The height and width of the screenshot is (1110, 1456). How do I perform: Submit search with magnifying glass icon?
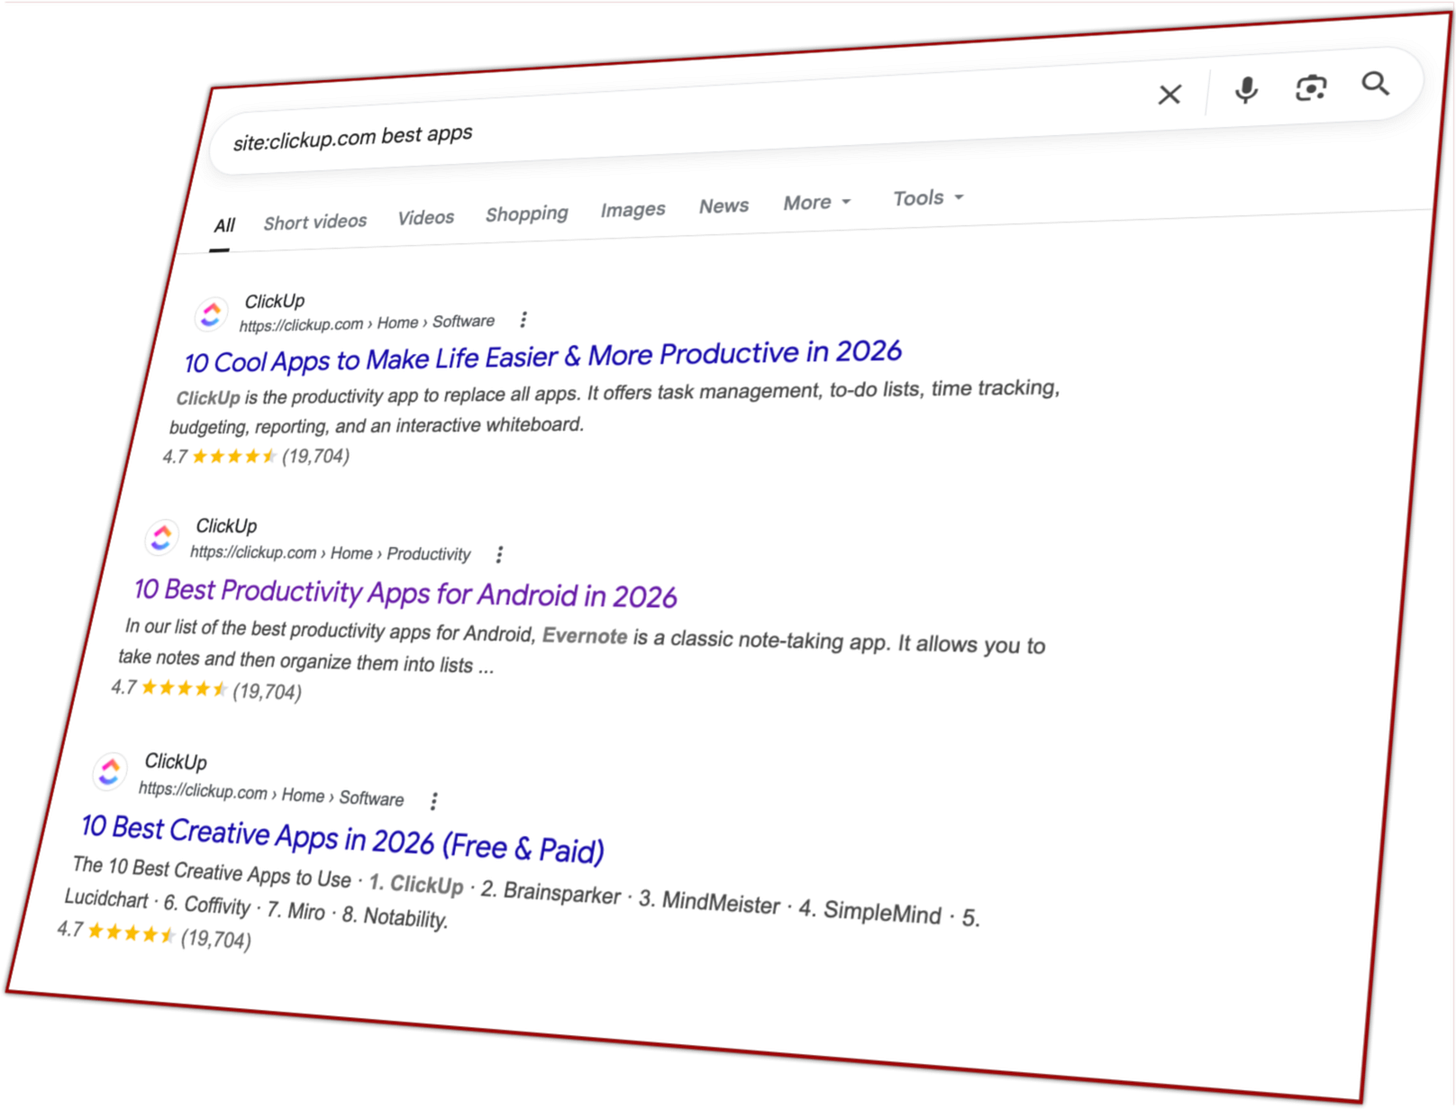coord(1376,84)
